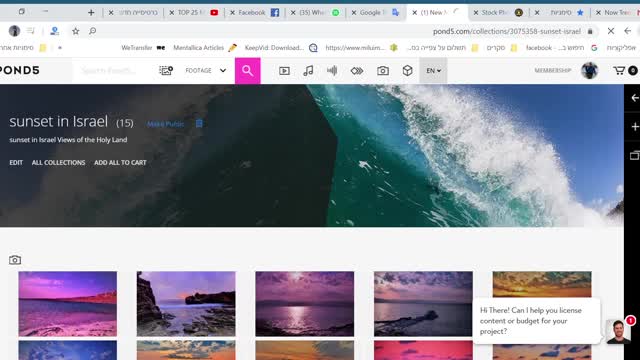Open the pink beach sunset thumbnail
The width and height of the screenshot is (640, 360).
tap(67, 304)
